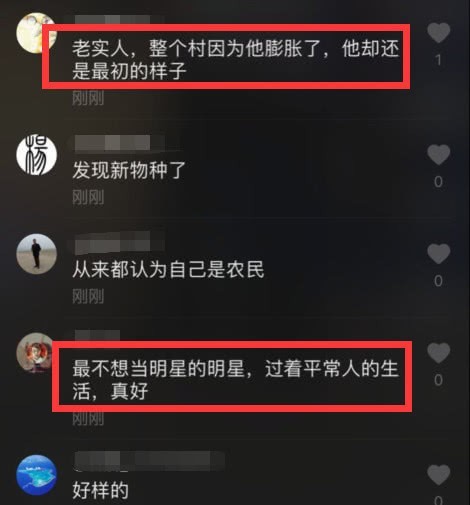Viewport: 470px width, 505px height.
Task: Tap heart icon next to 好样的
Action: [x=438, y=475]
